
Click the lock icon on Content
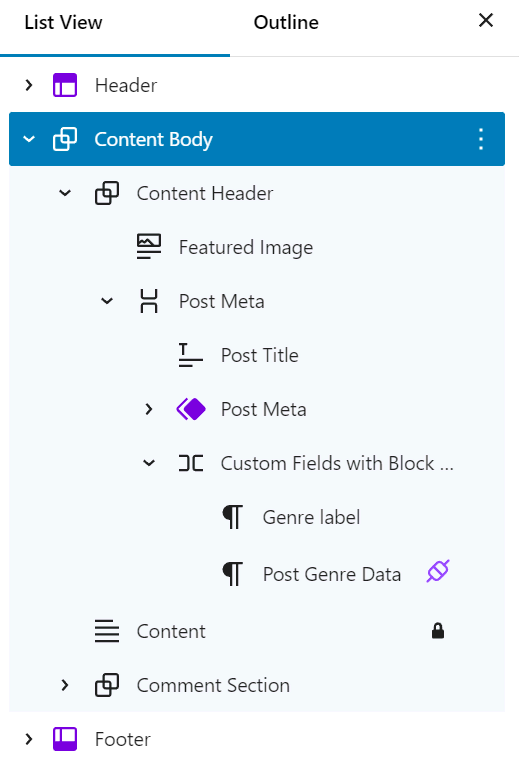[x=438, y=631]
